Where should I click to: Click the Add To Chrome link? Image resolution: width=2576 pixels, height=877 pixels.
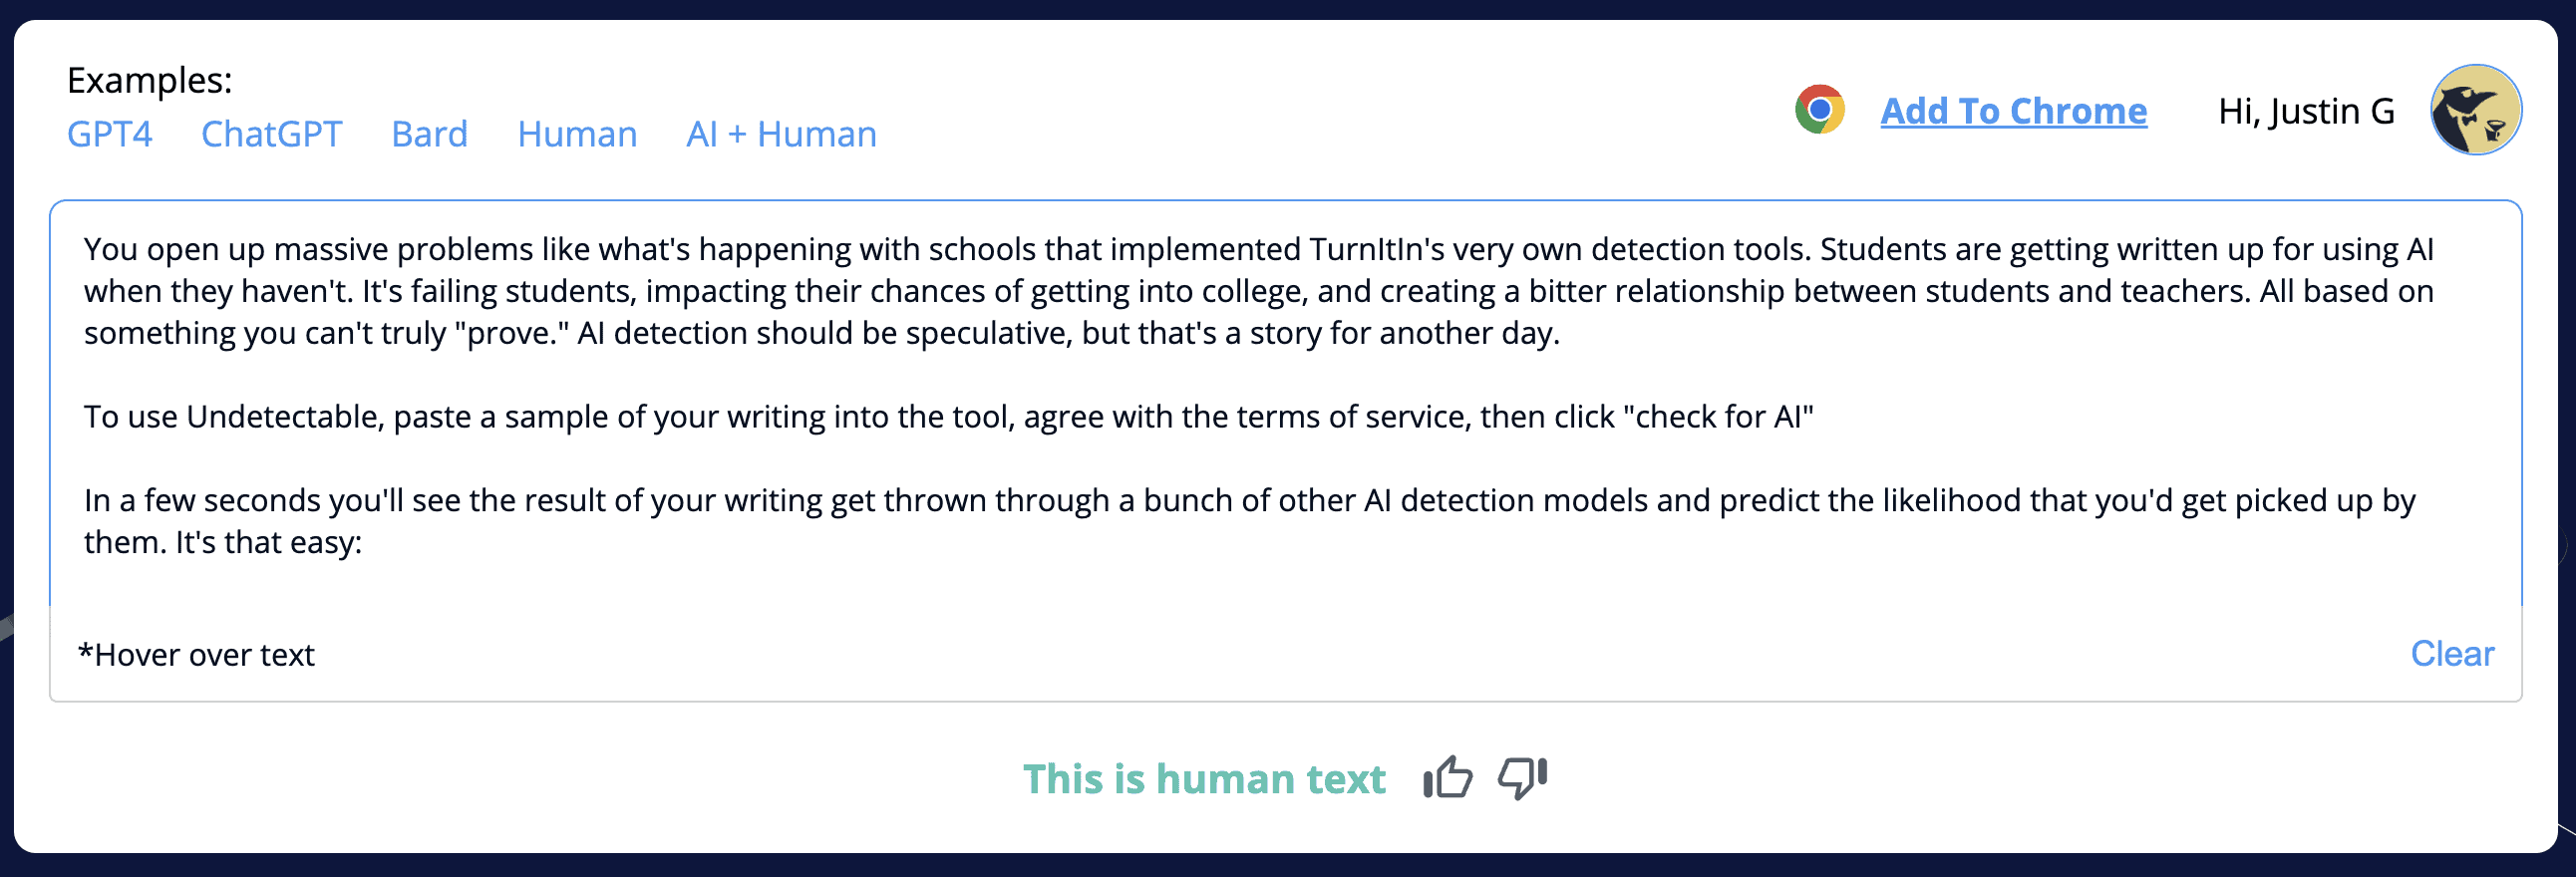click(2013, 111)
